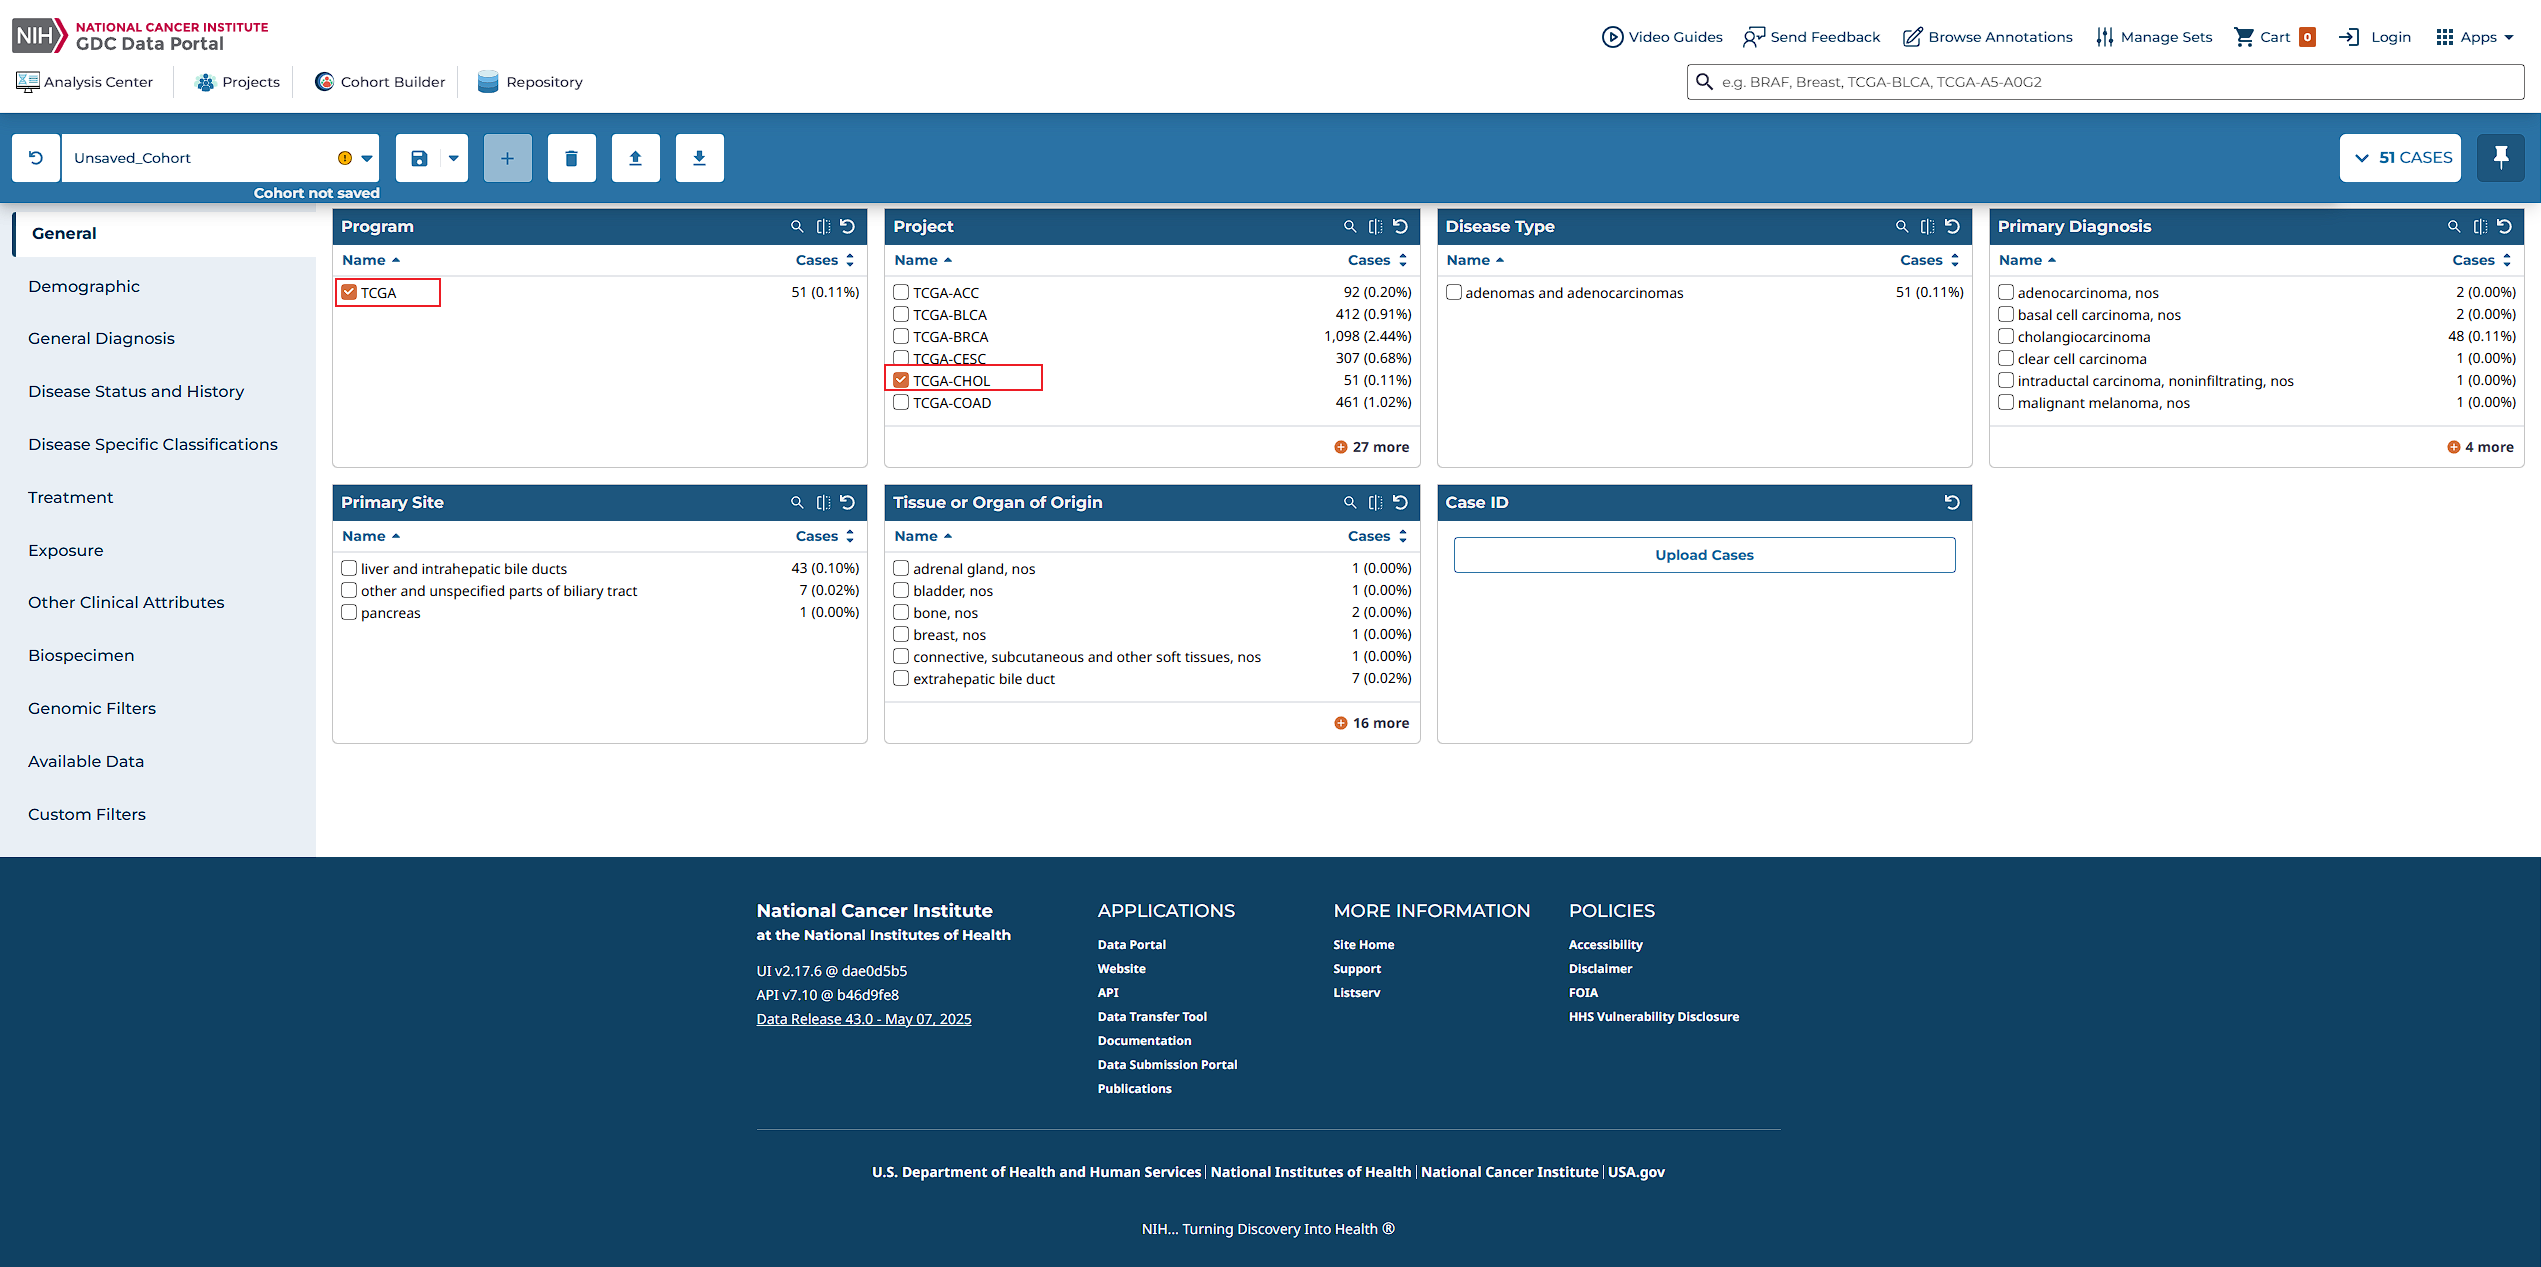Screen dimensions: 2541x1267
Task: Sort Project card by Cases
Action: [1377, 260]
